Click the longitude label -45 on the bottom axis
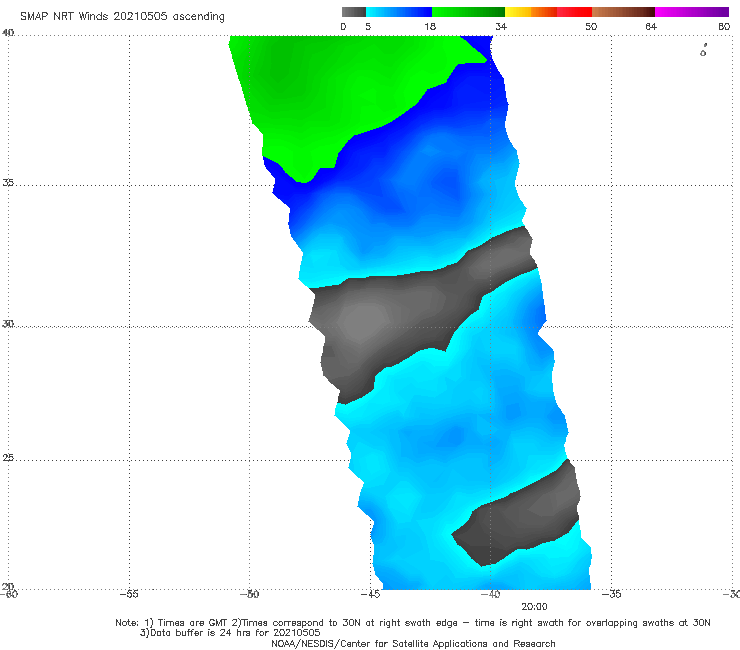 click(x=370, y=594)
